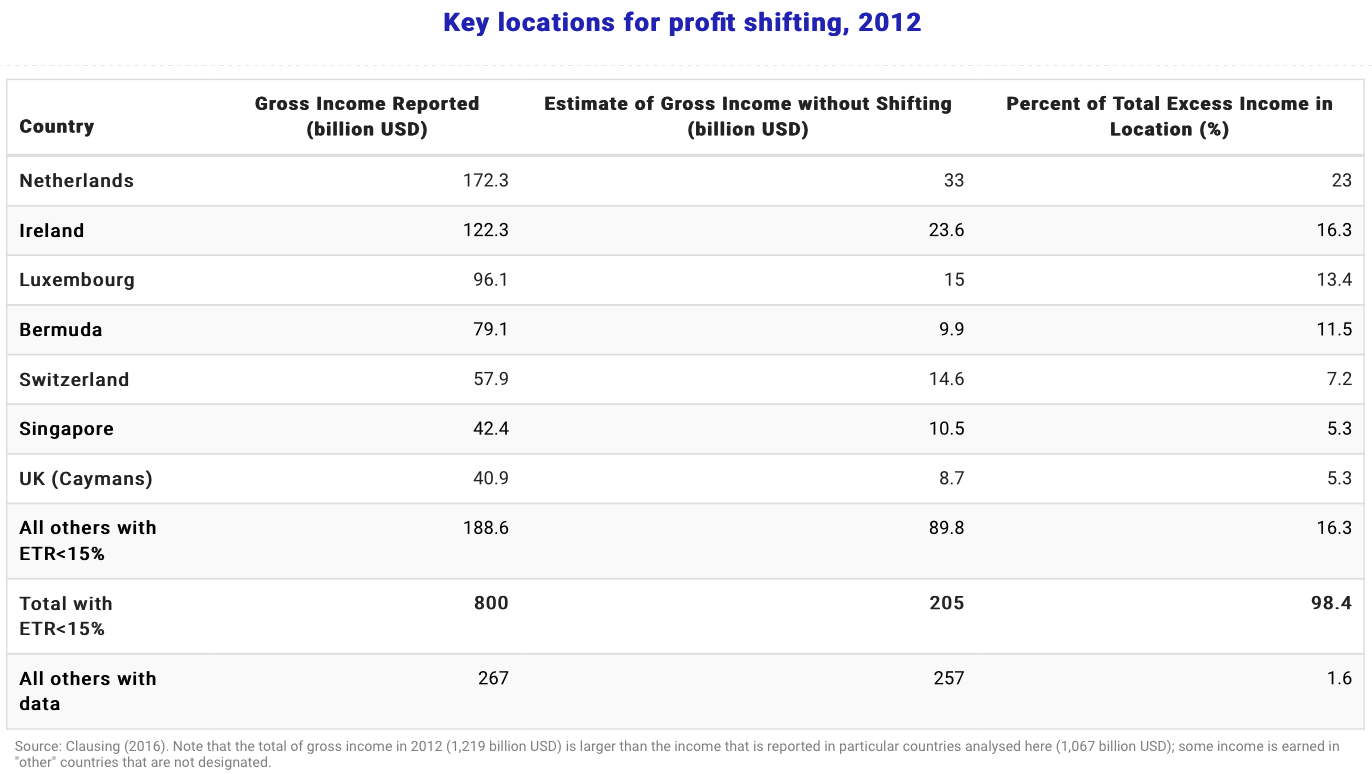1372x774 pixels.
Task: Click the chart title 'Key locations for profit shifting, 2012'
Action: (683, 22)
